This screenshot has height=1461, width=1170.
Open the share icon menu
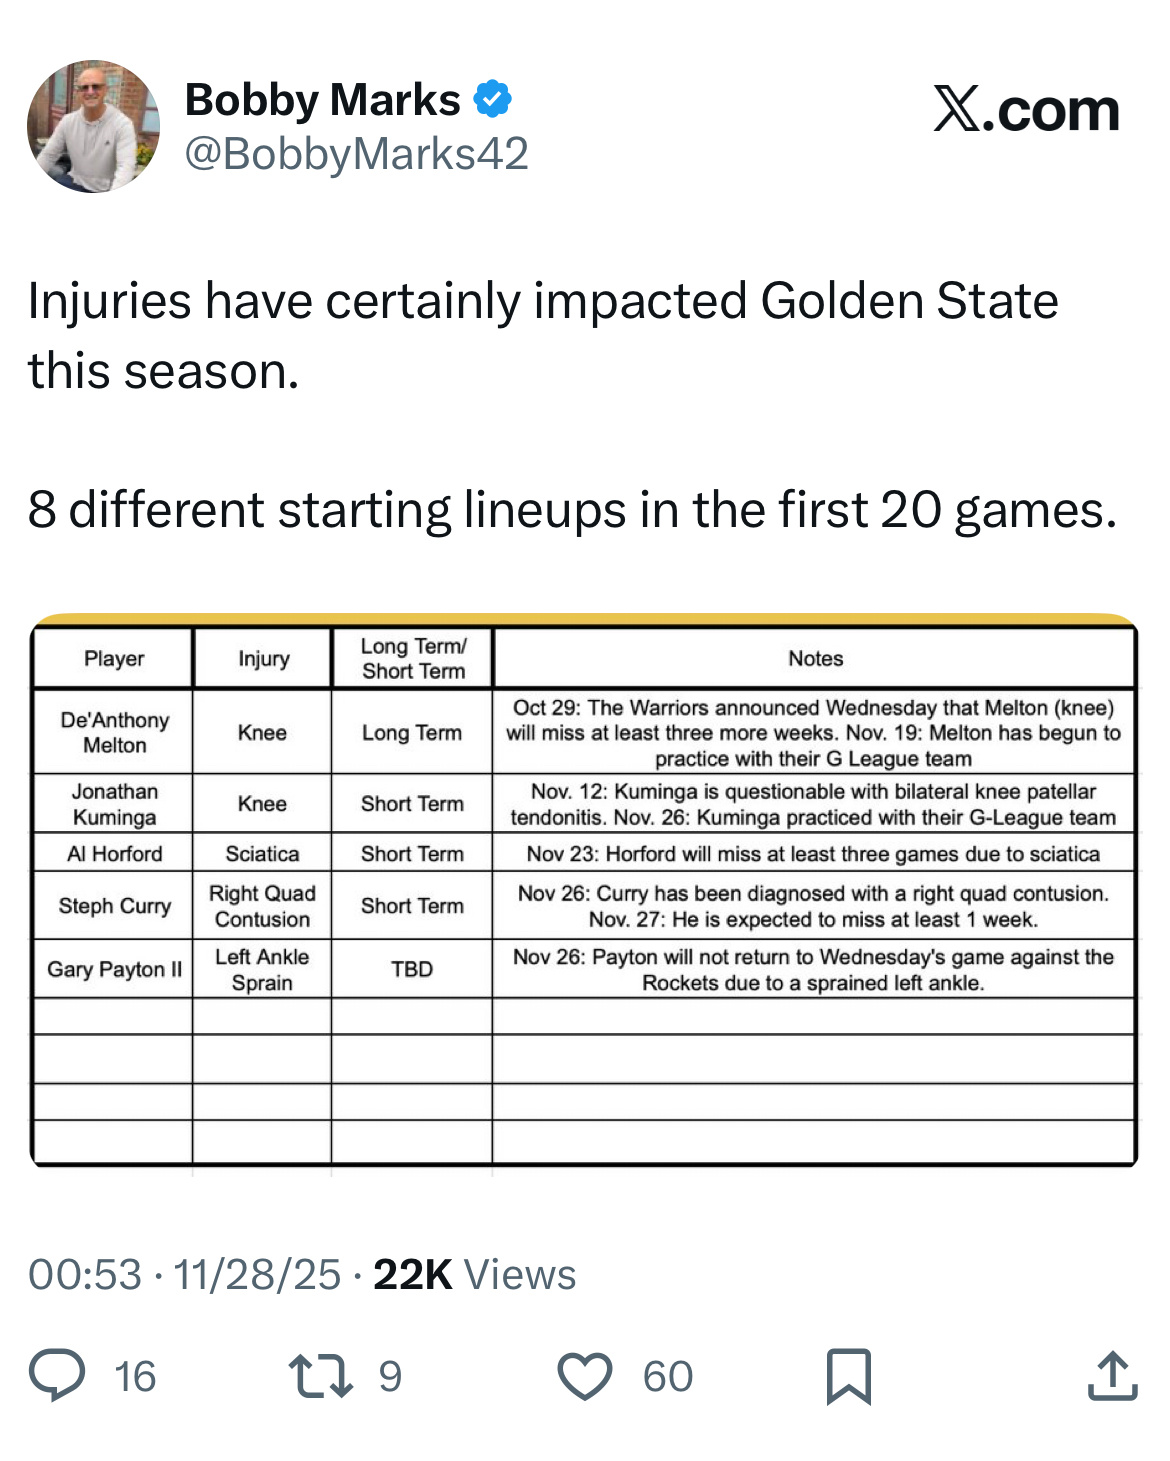click(1112, 1376)
